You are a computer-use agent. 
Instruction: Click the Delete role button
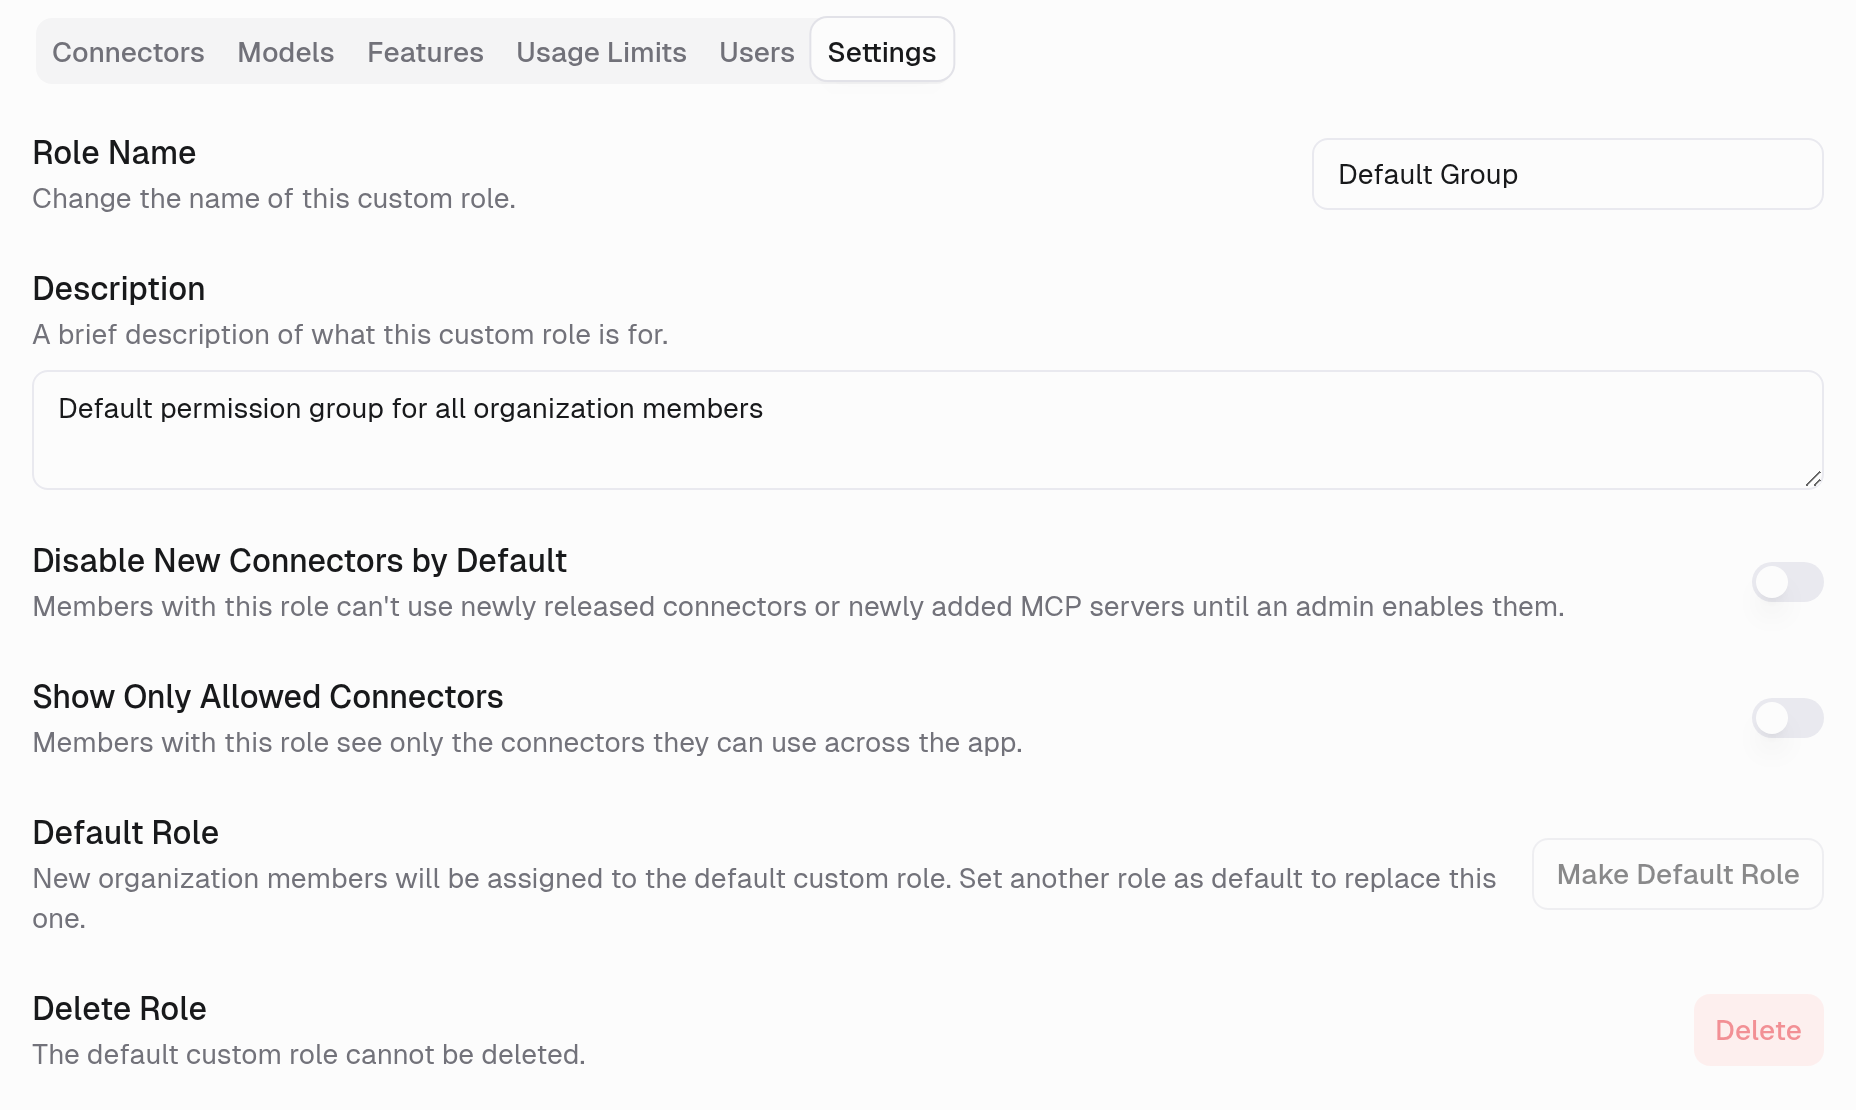coord(1758,1030)
